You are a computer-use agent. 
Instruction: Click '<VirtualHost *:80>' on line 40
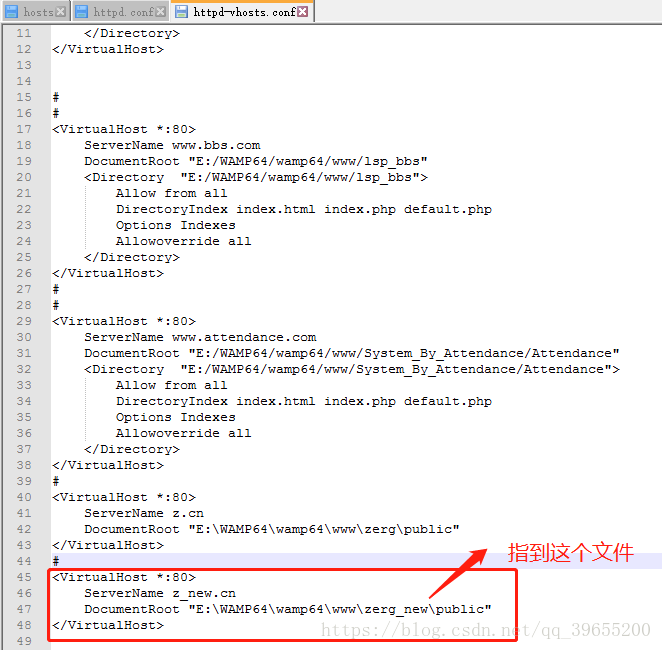coord(124,497)
